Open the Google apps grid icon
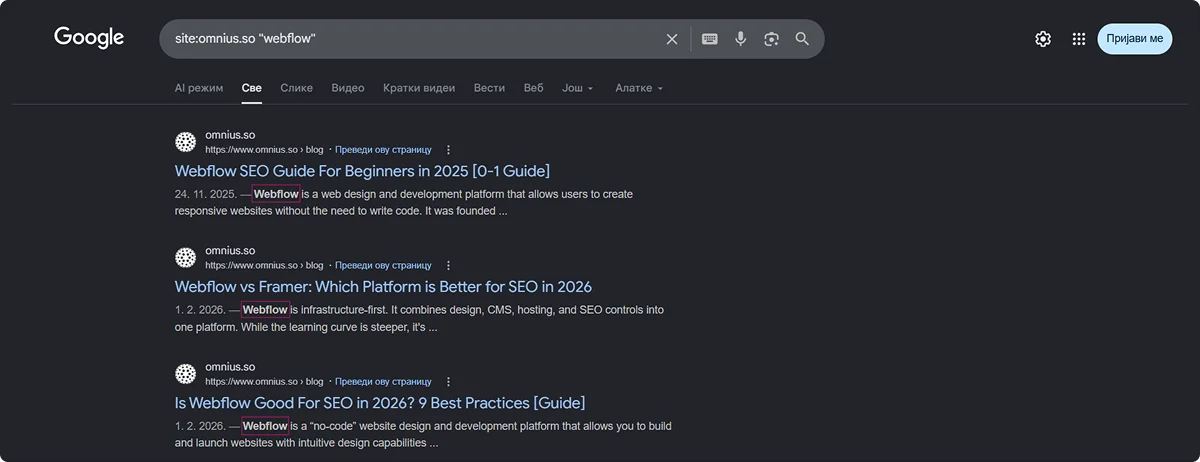 (x=1079, y=39)
